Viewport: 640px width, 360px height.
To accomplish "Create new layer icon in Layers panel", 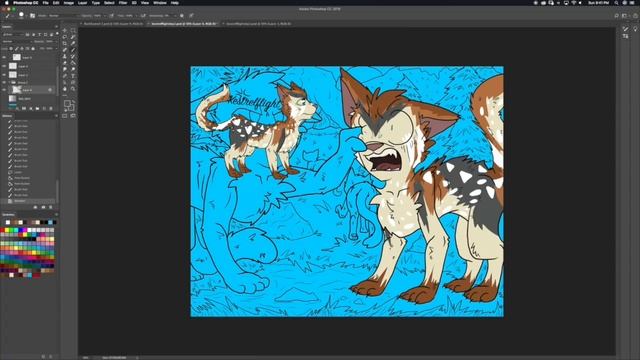I will 44,109.
